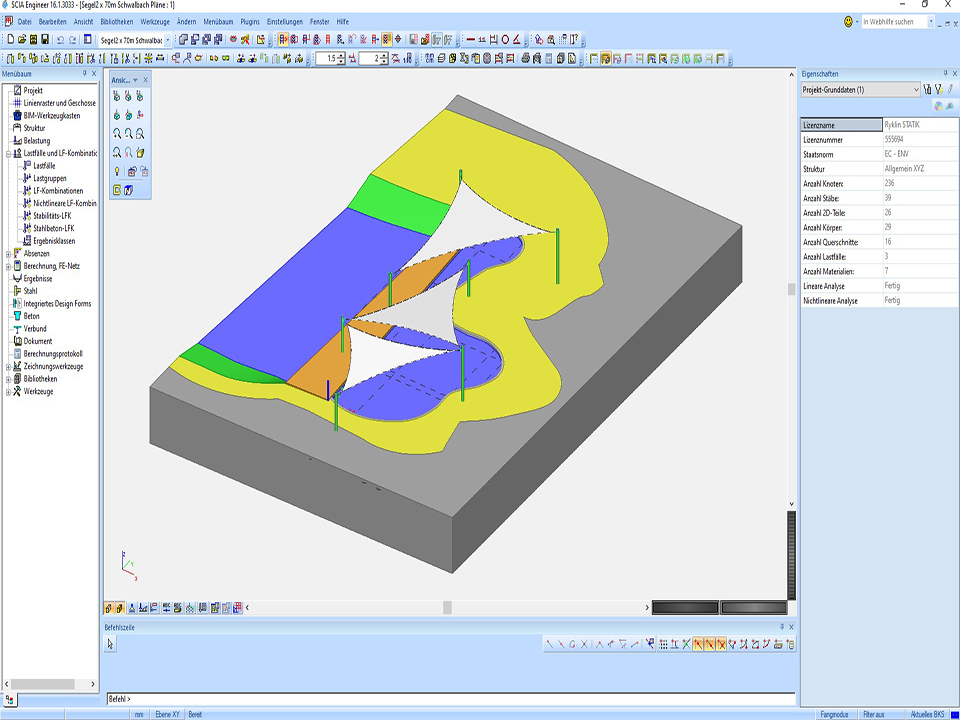This screenshot has width=960, height=720.
Task: Select Lastgruppen in the menu tree
Action: 51,178
